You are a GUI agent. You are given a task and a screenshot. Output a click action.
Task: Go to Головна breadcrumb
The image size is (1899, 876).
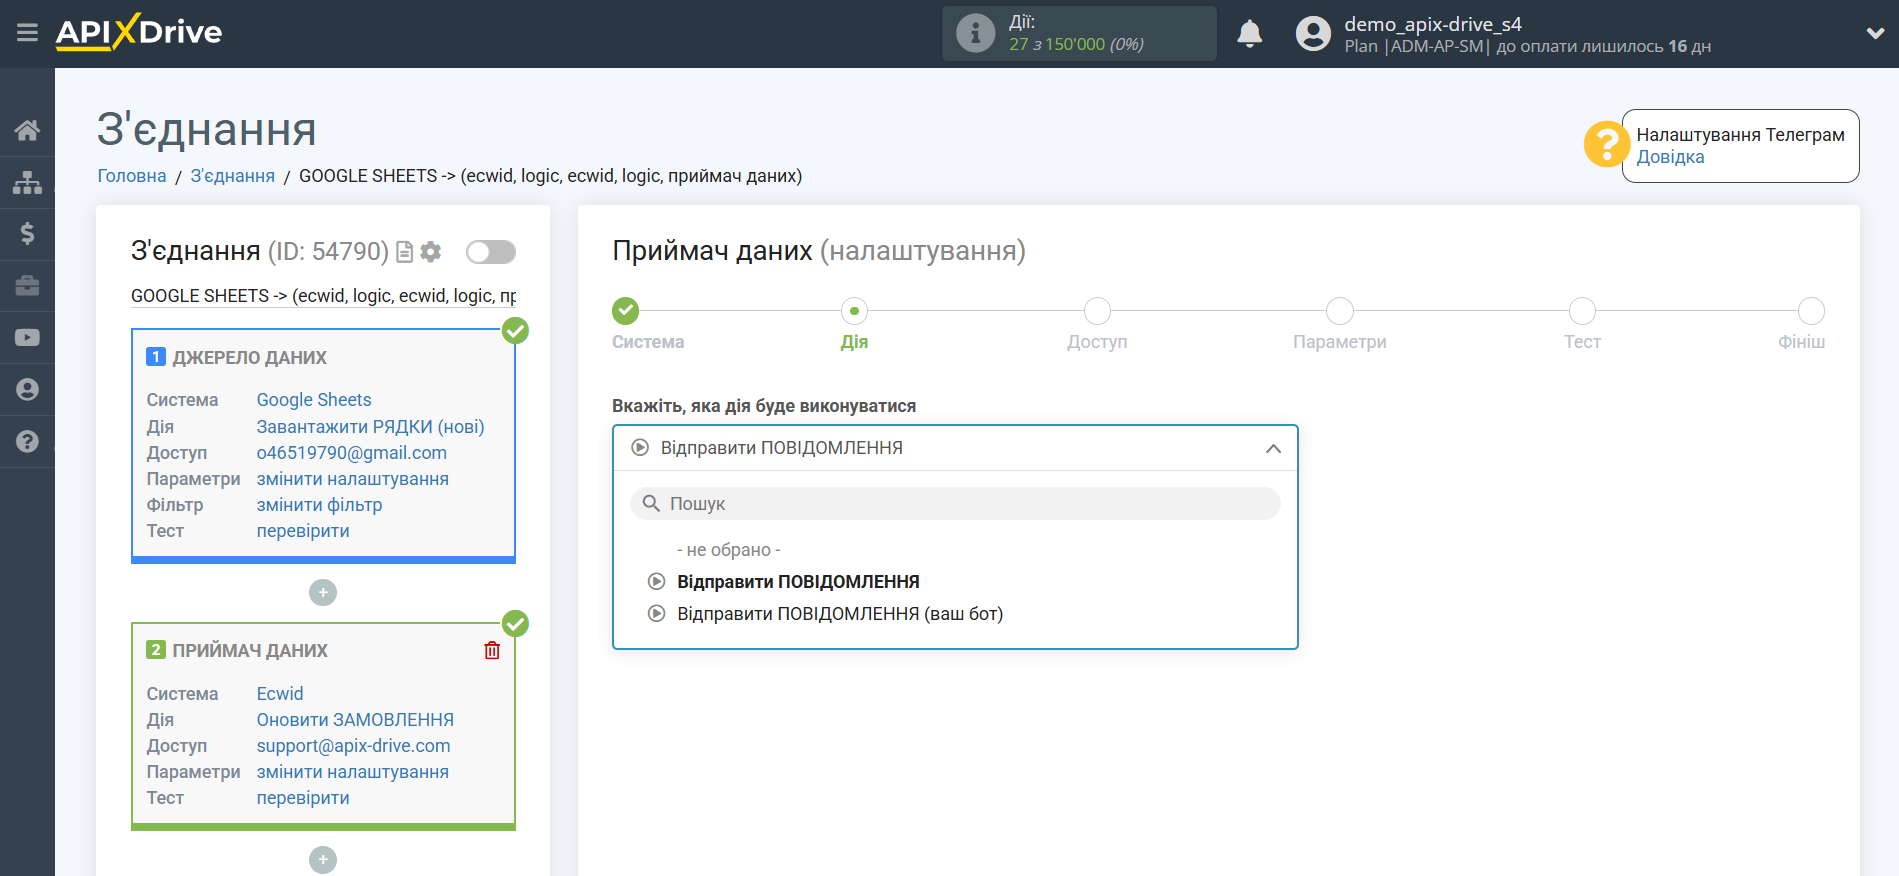coord(132,176)
